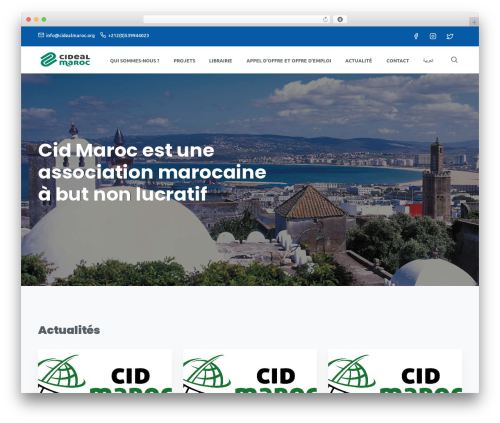500x423 pixels.
Task: Click the Facebook icon in top bar
Action: click(416, 36)
